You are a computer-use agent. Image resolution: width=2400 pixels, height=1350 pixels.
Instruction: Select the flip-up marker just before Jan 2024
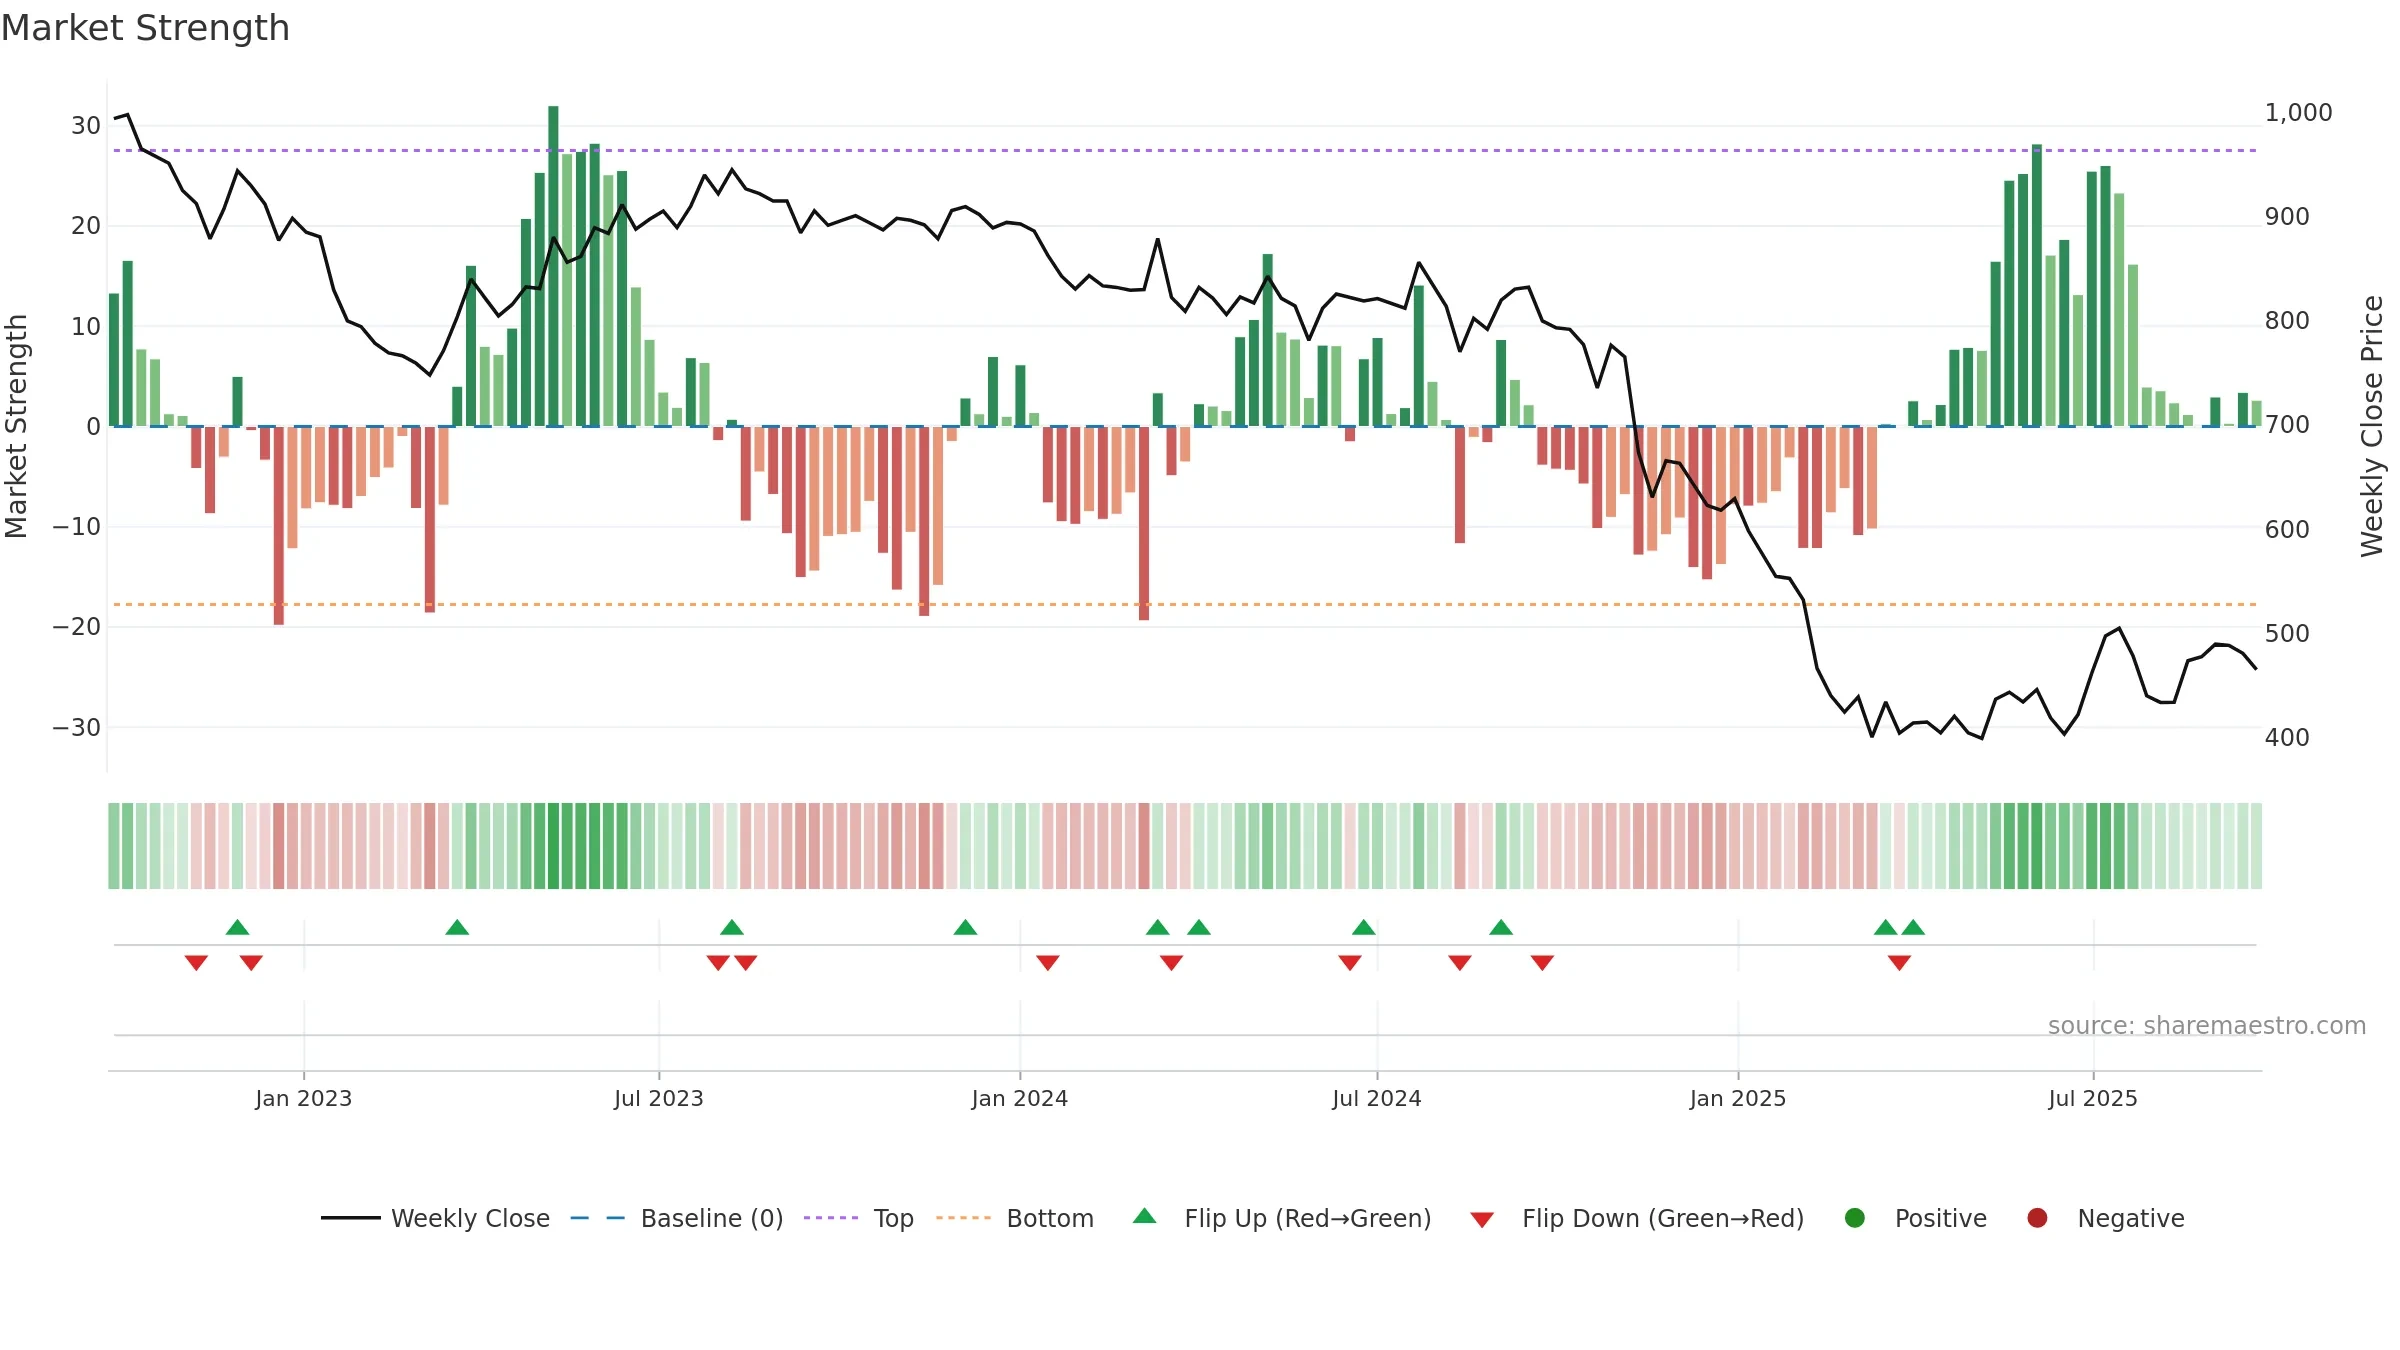point(965,927)
